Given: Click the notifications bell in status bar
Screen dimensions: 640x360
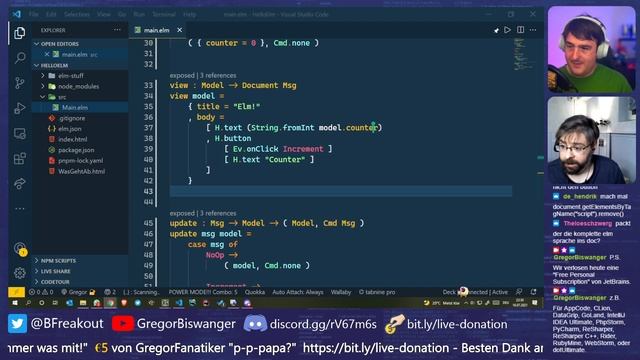Looking at the screenshot, I should [x=533, y=292].
